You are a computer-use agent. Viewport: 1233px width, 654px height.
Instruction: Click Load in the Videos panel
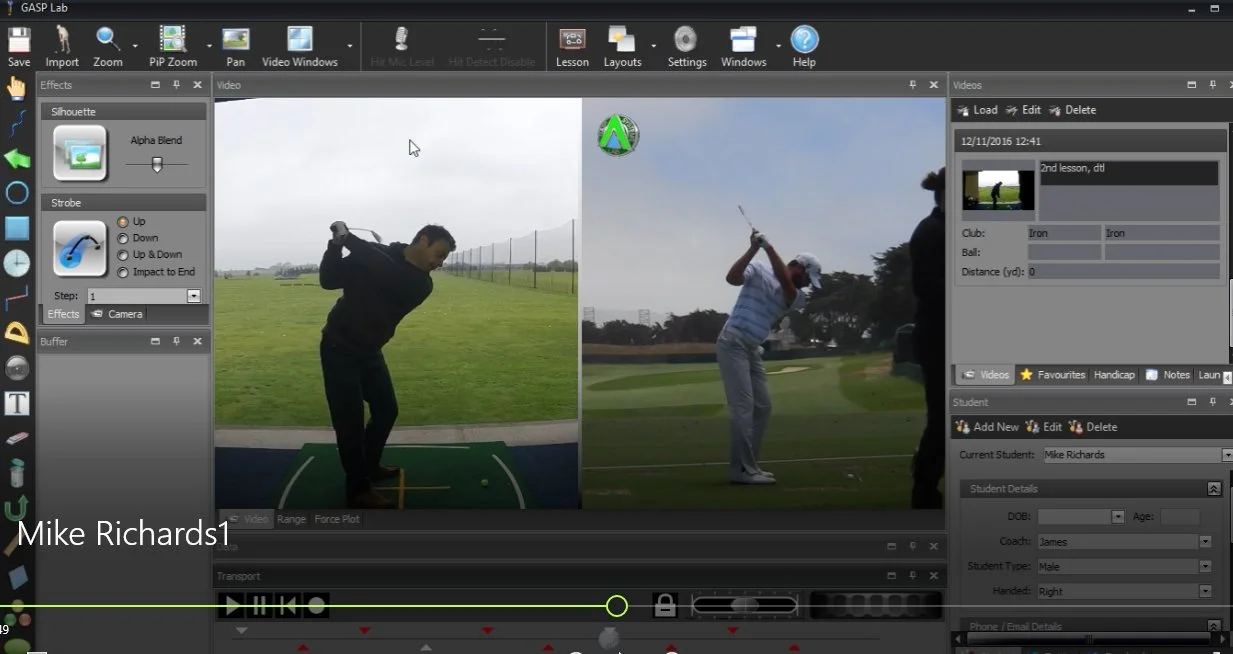pyautogui.click(x=977, y=110)
